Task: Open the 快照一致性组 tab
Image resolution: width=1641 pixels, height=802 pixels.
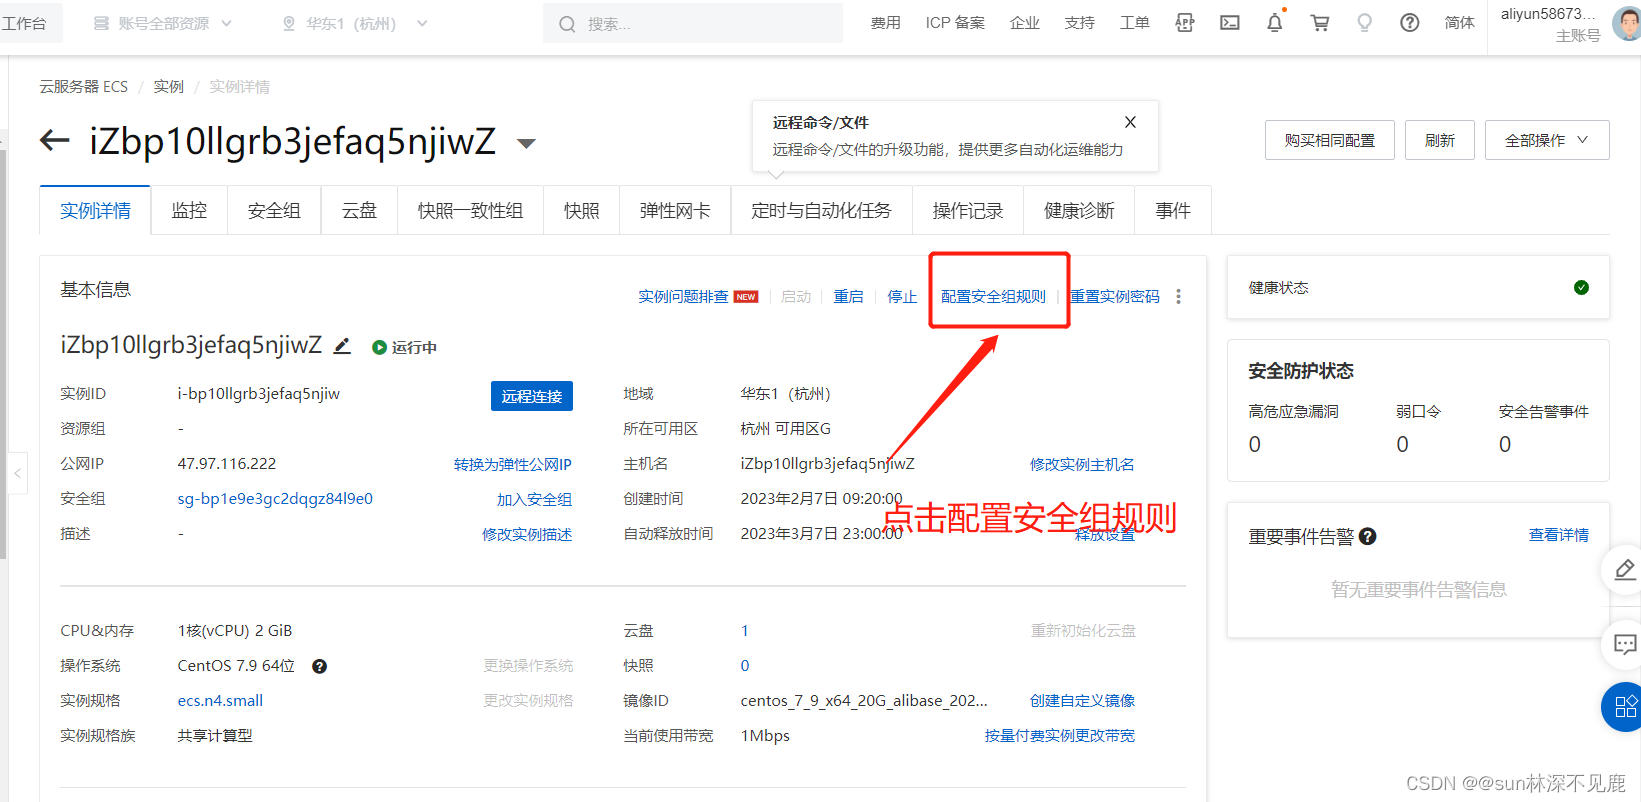Action: (470, 210)
